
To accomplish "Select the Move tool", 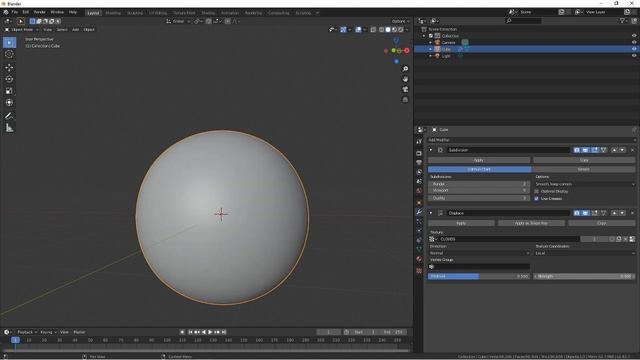I will point(9,67).
